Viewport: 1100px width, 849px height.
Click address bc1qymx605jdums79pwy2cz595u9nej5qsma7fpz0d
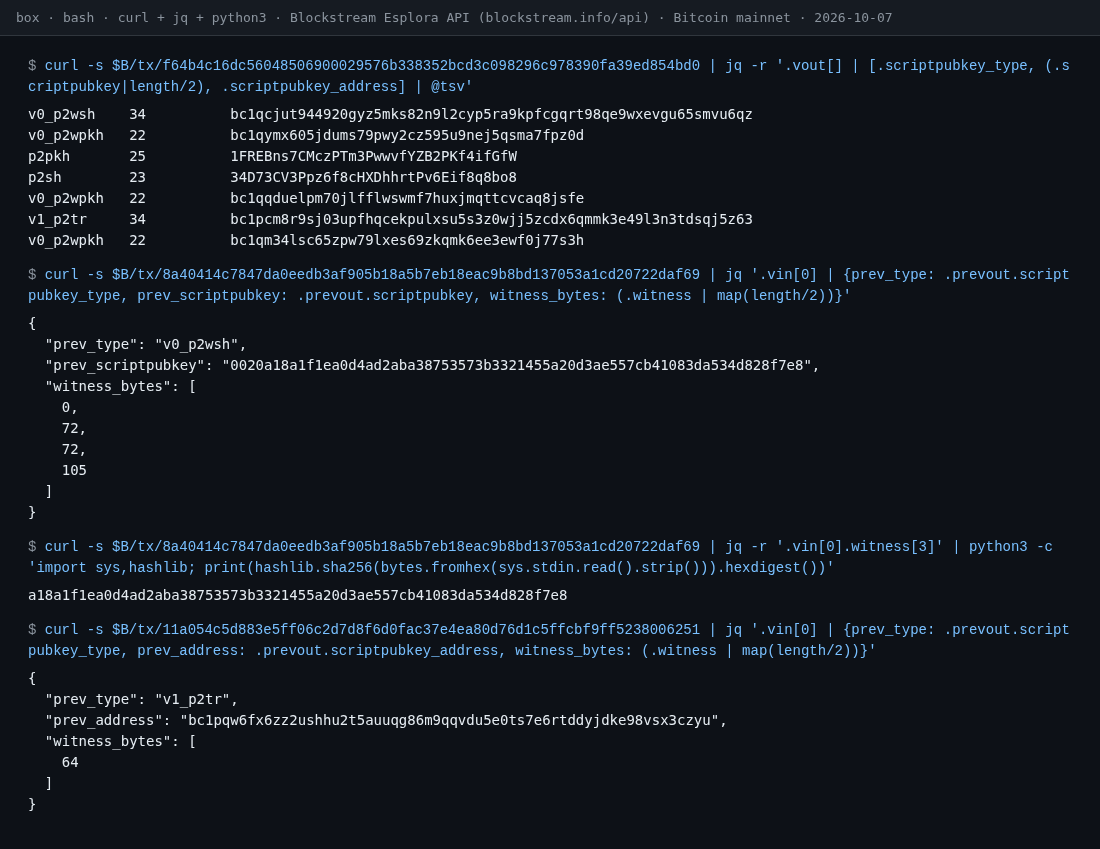[x=407, y=135]
